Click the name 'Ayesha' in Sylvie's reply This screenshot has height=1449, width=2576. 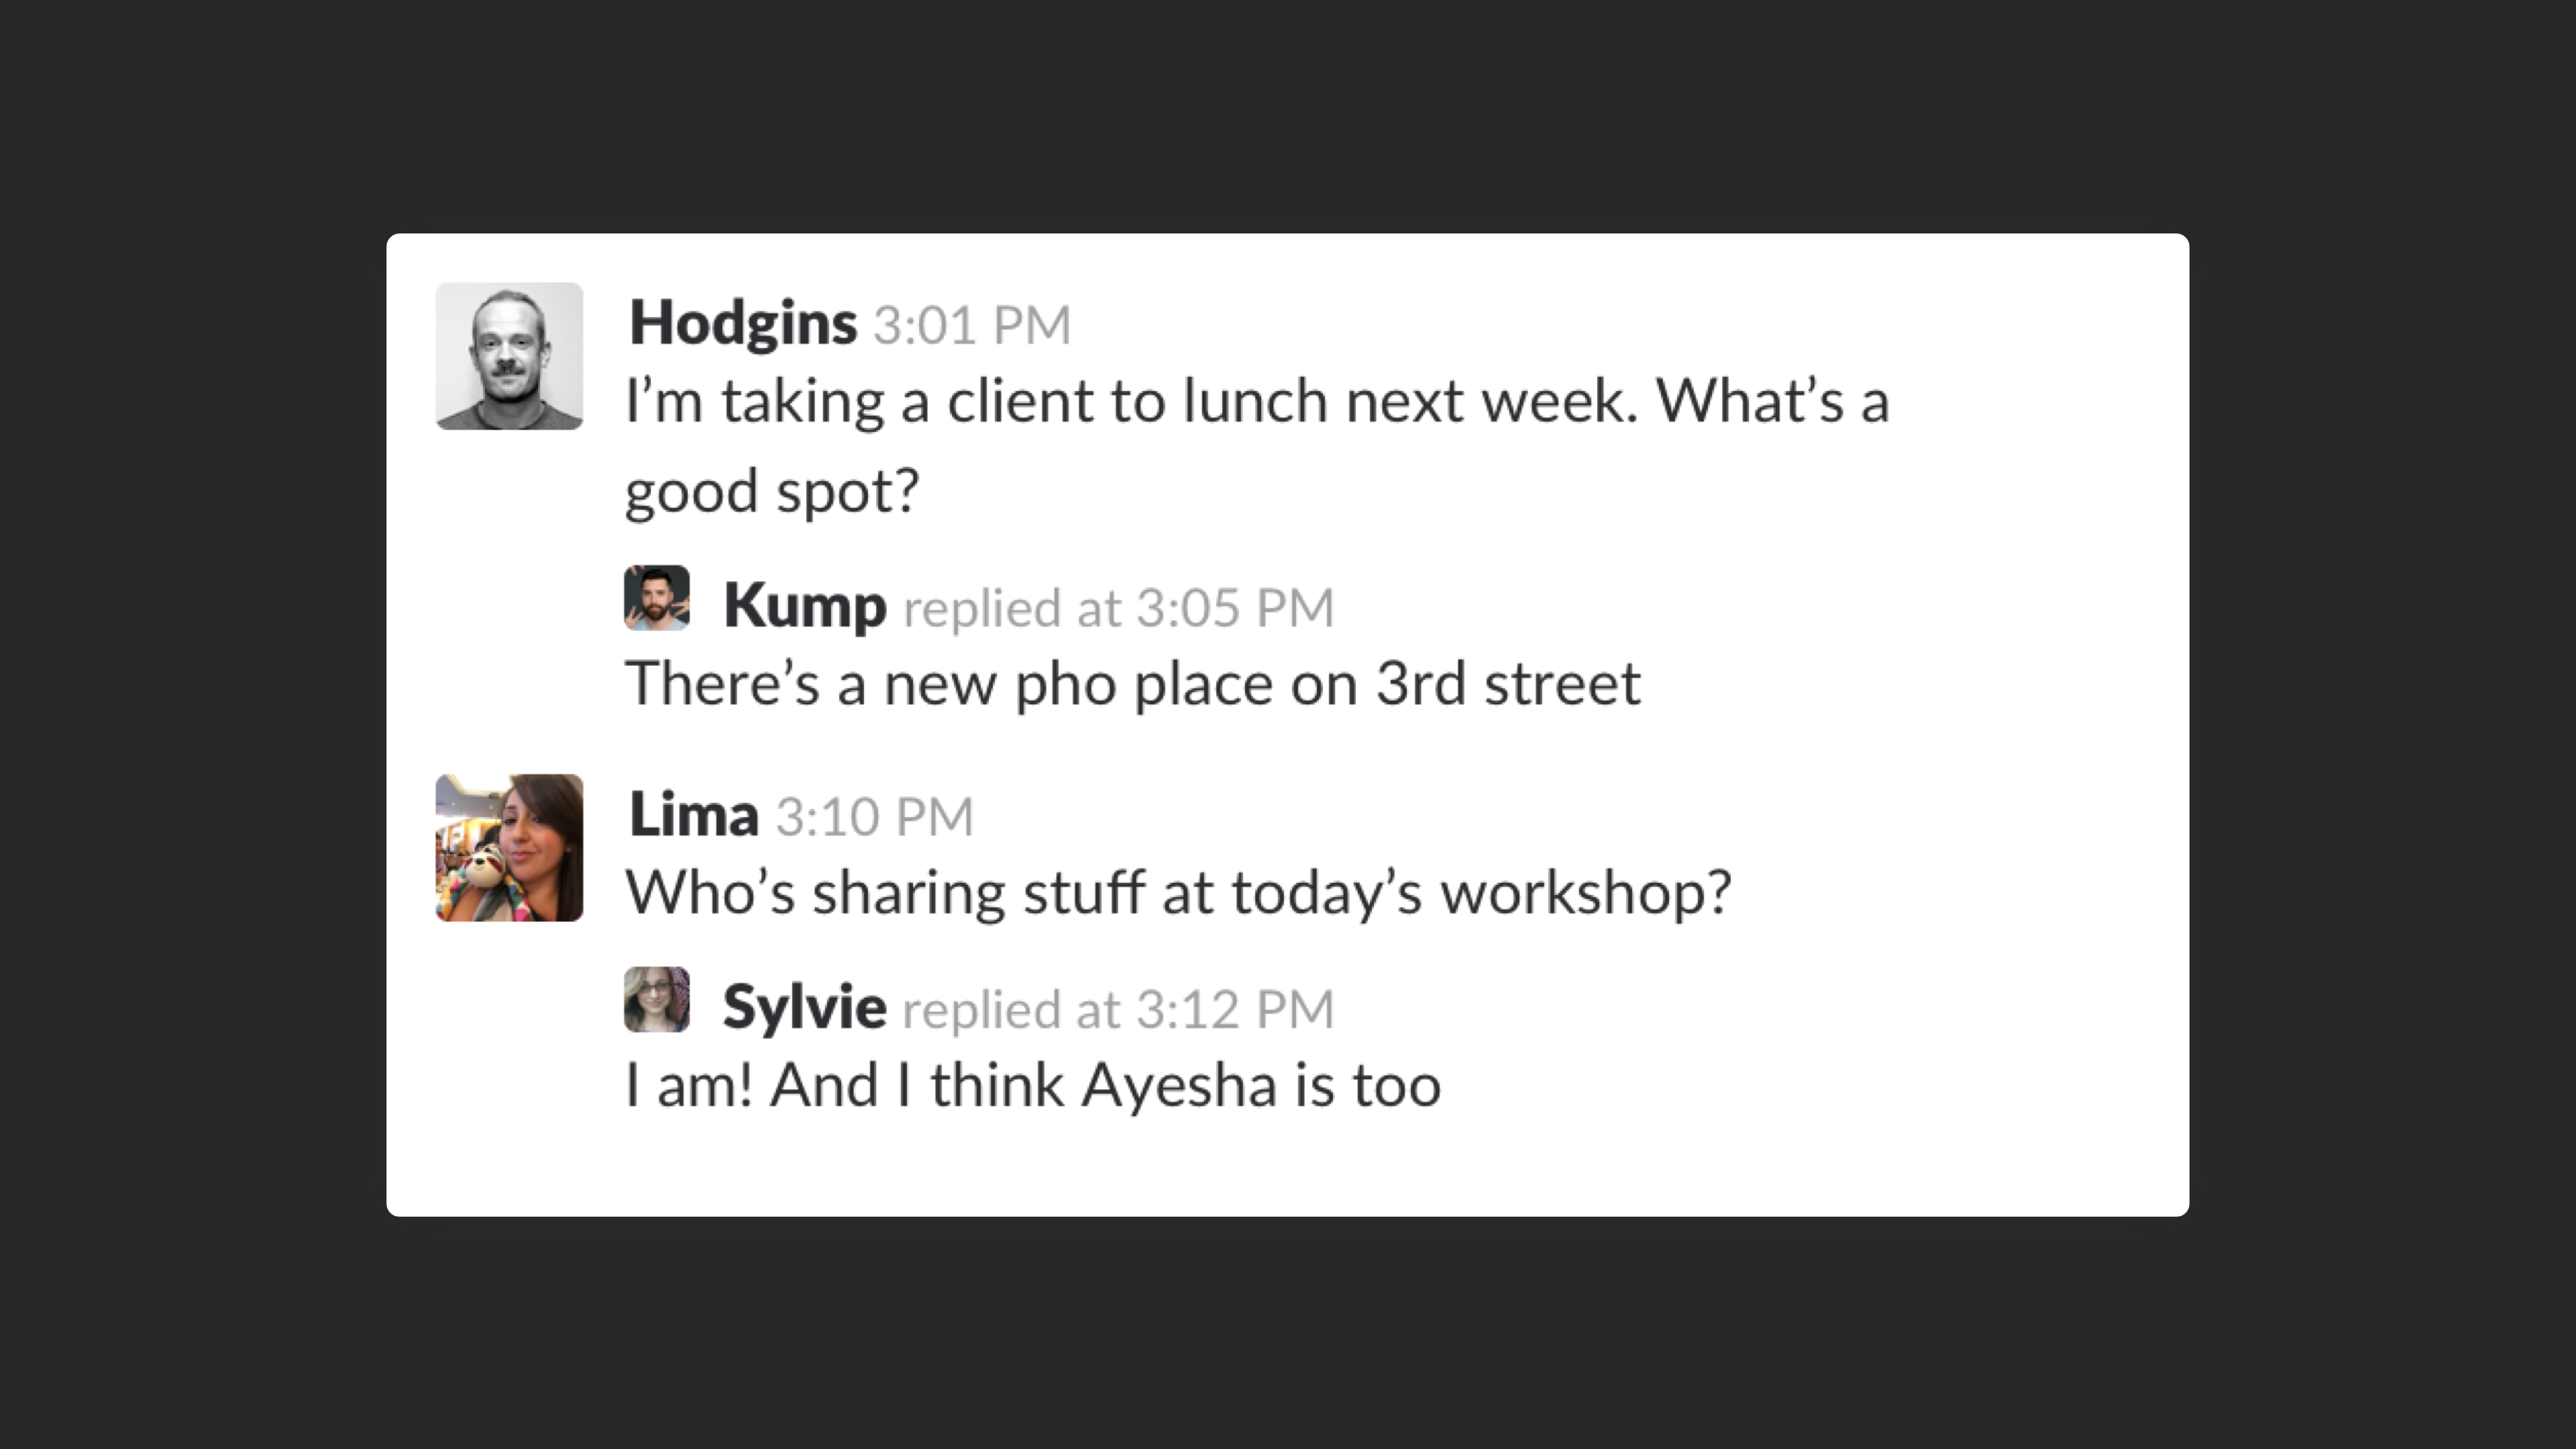[1178, 1086]
